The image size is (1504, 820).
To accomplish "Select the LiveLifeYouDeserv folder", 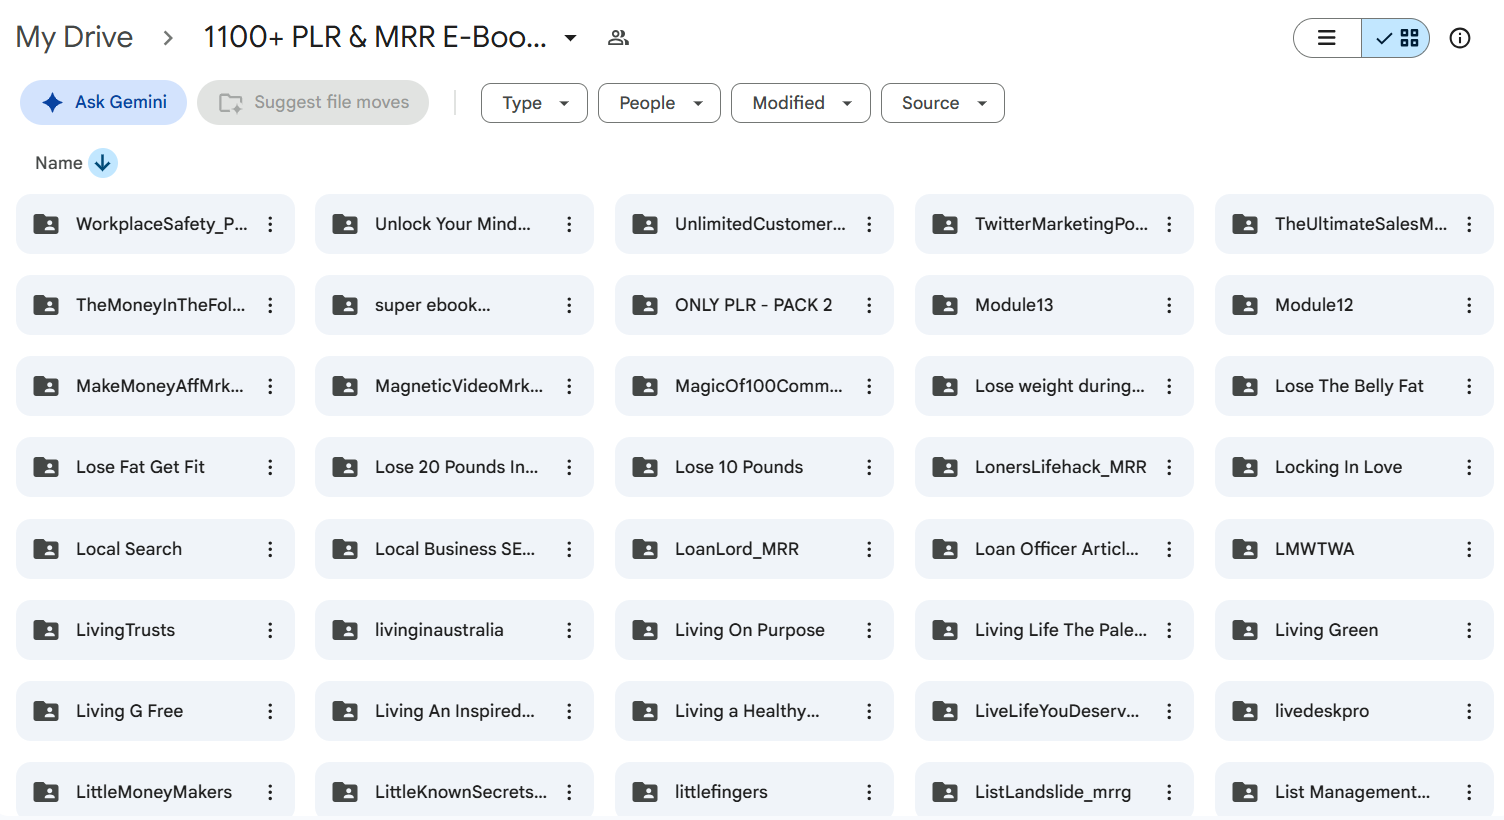I will click(x=1054, y=711).
